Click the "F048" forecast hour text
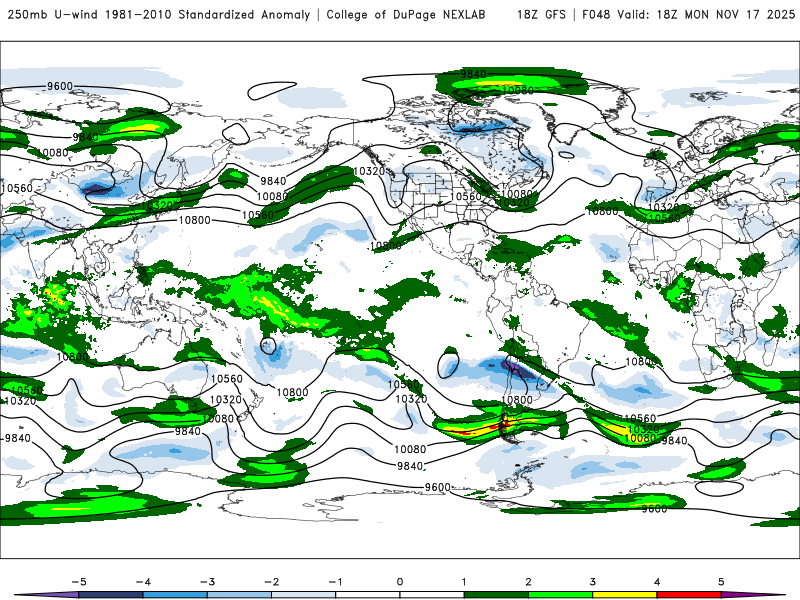 point(596,14)
